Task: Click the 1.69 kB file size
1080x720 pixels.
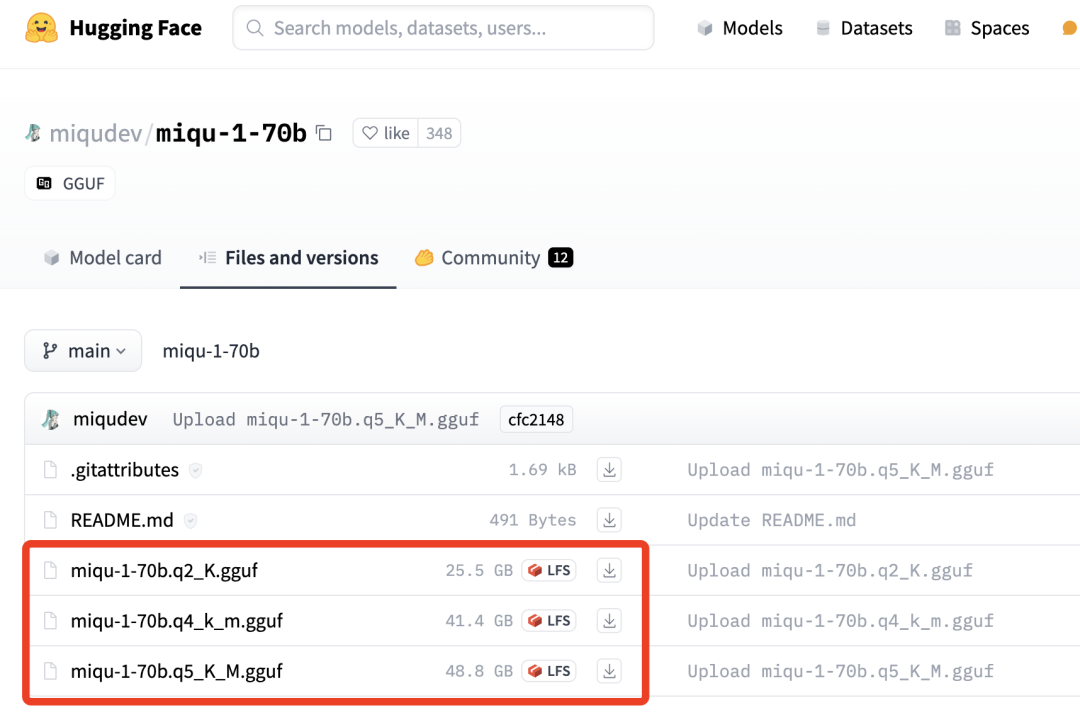Action: [x=542, y=470]
